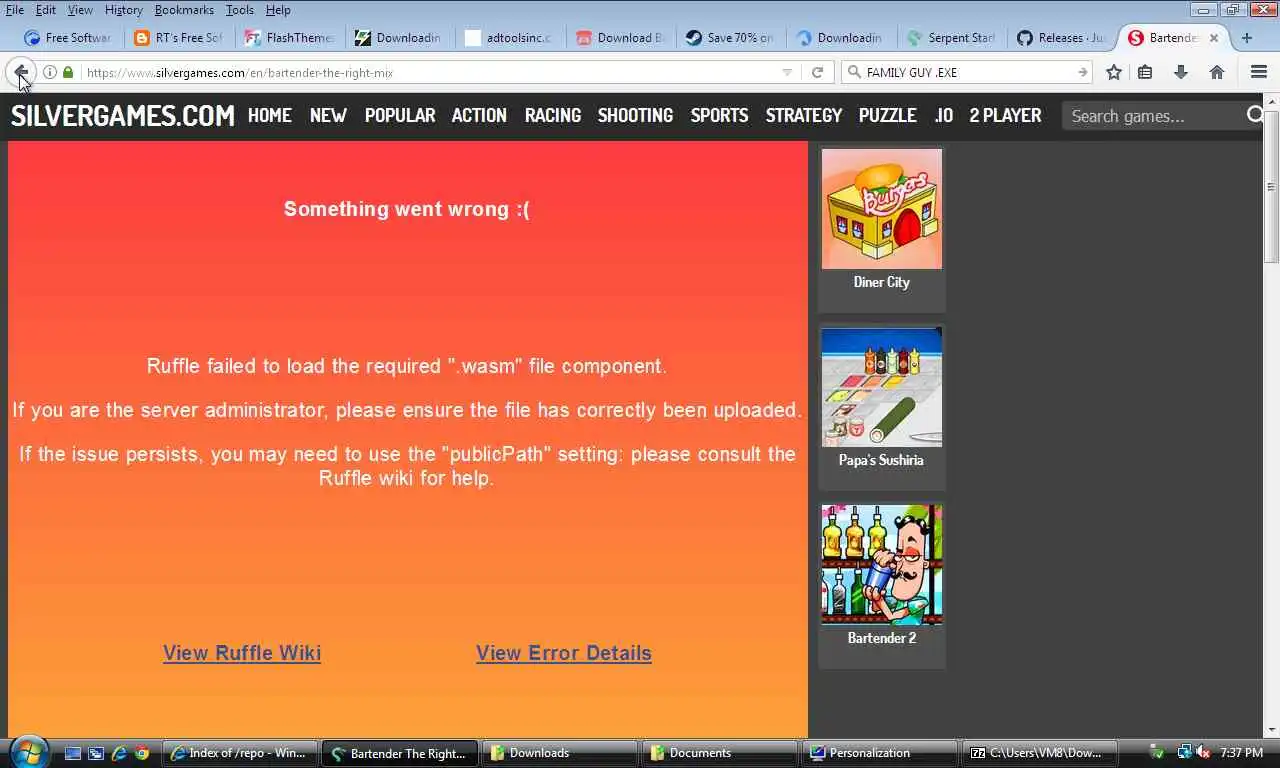Viewport: 1280px width, 768px height.
Task: Open the Bartender 2 game thumbnail
Action: (882, 565)
